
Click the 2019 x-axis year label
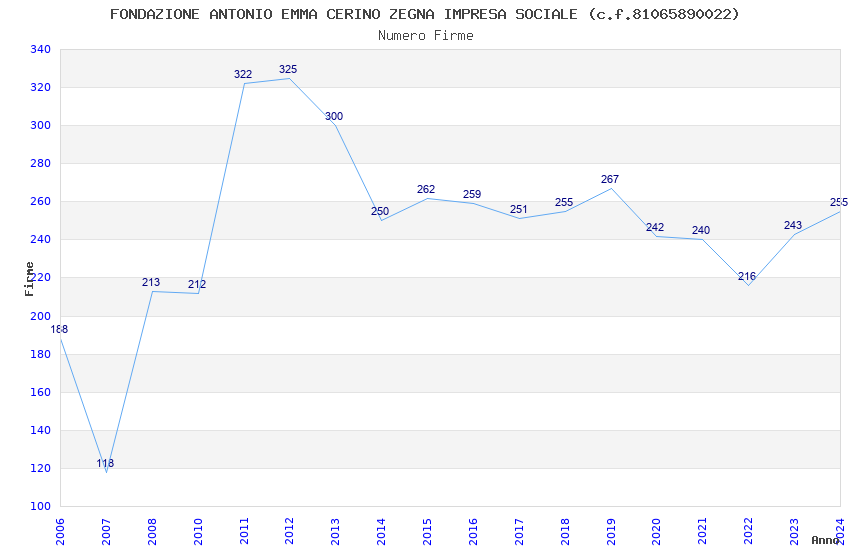coord(611,532)
